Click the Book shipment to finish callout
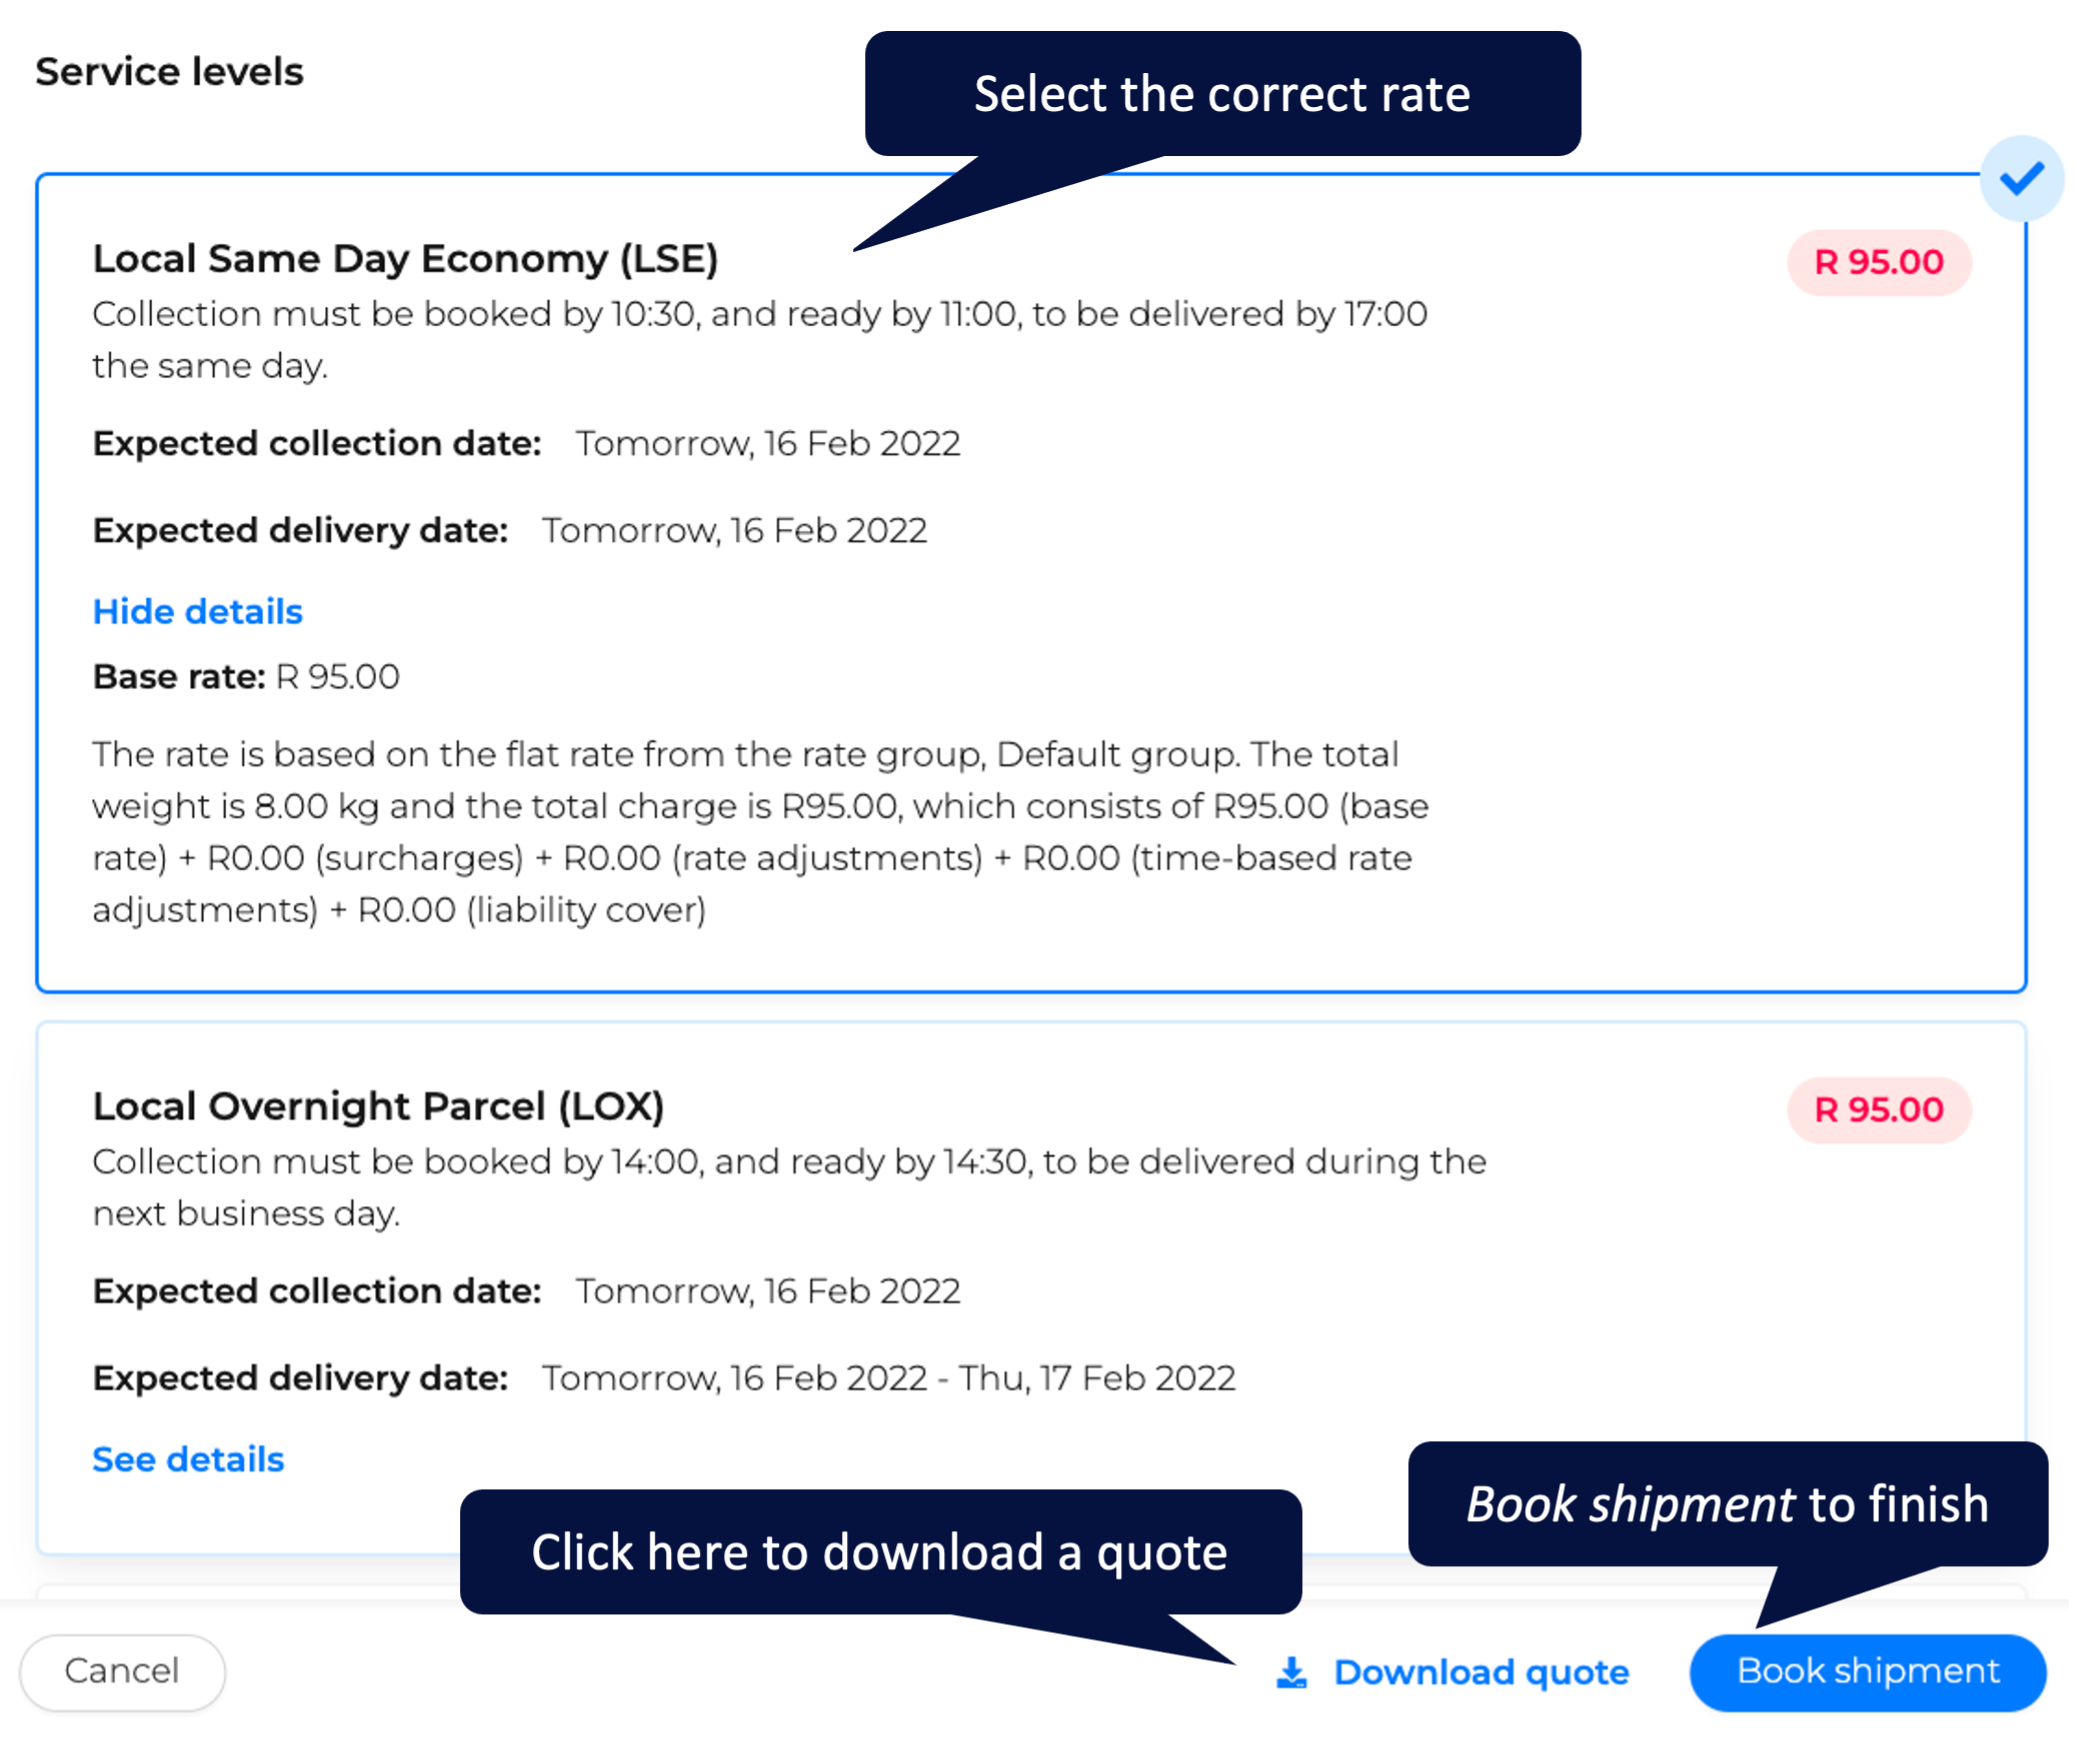The image size is (2076, 1737). (1727, 1504)
